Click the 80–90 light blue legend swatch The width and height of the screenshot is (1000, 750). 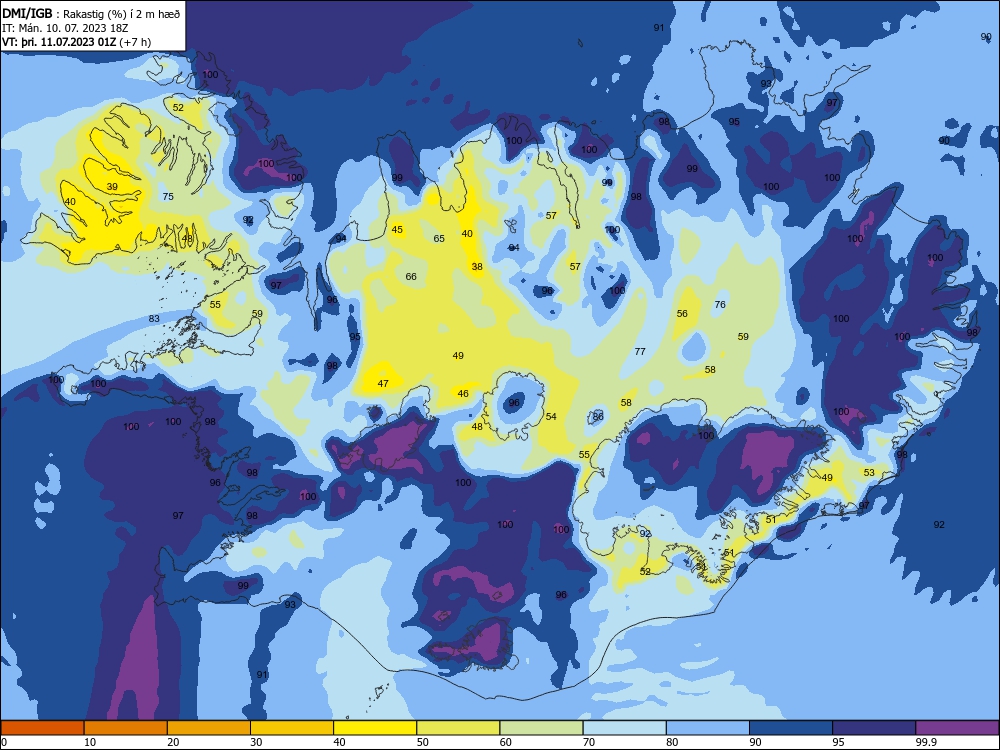click(x=708, y=728)
